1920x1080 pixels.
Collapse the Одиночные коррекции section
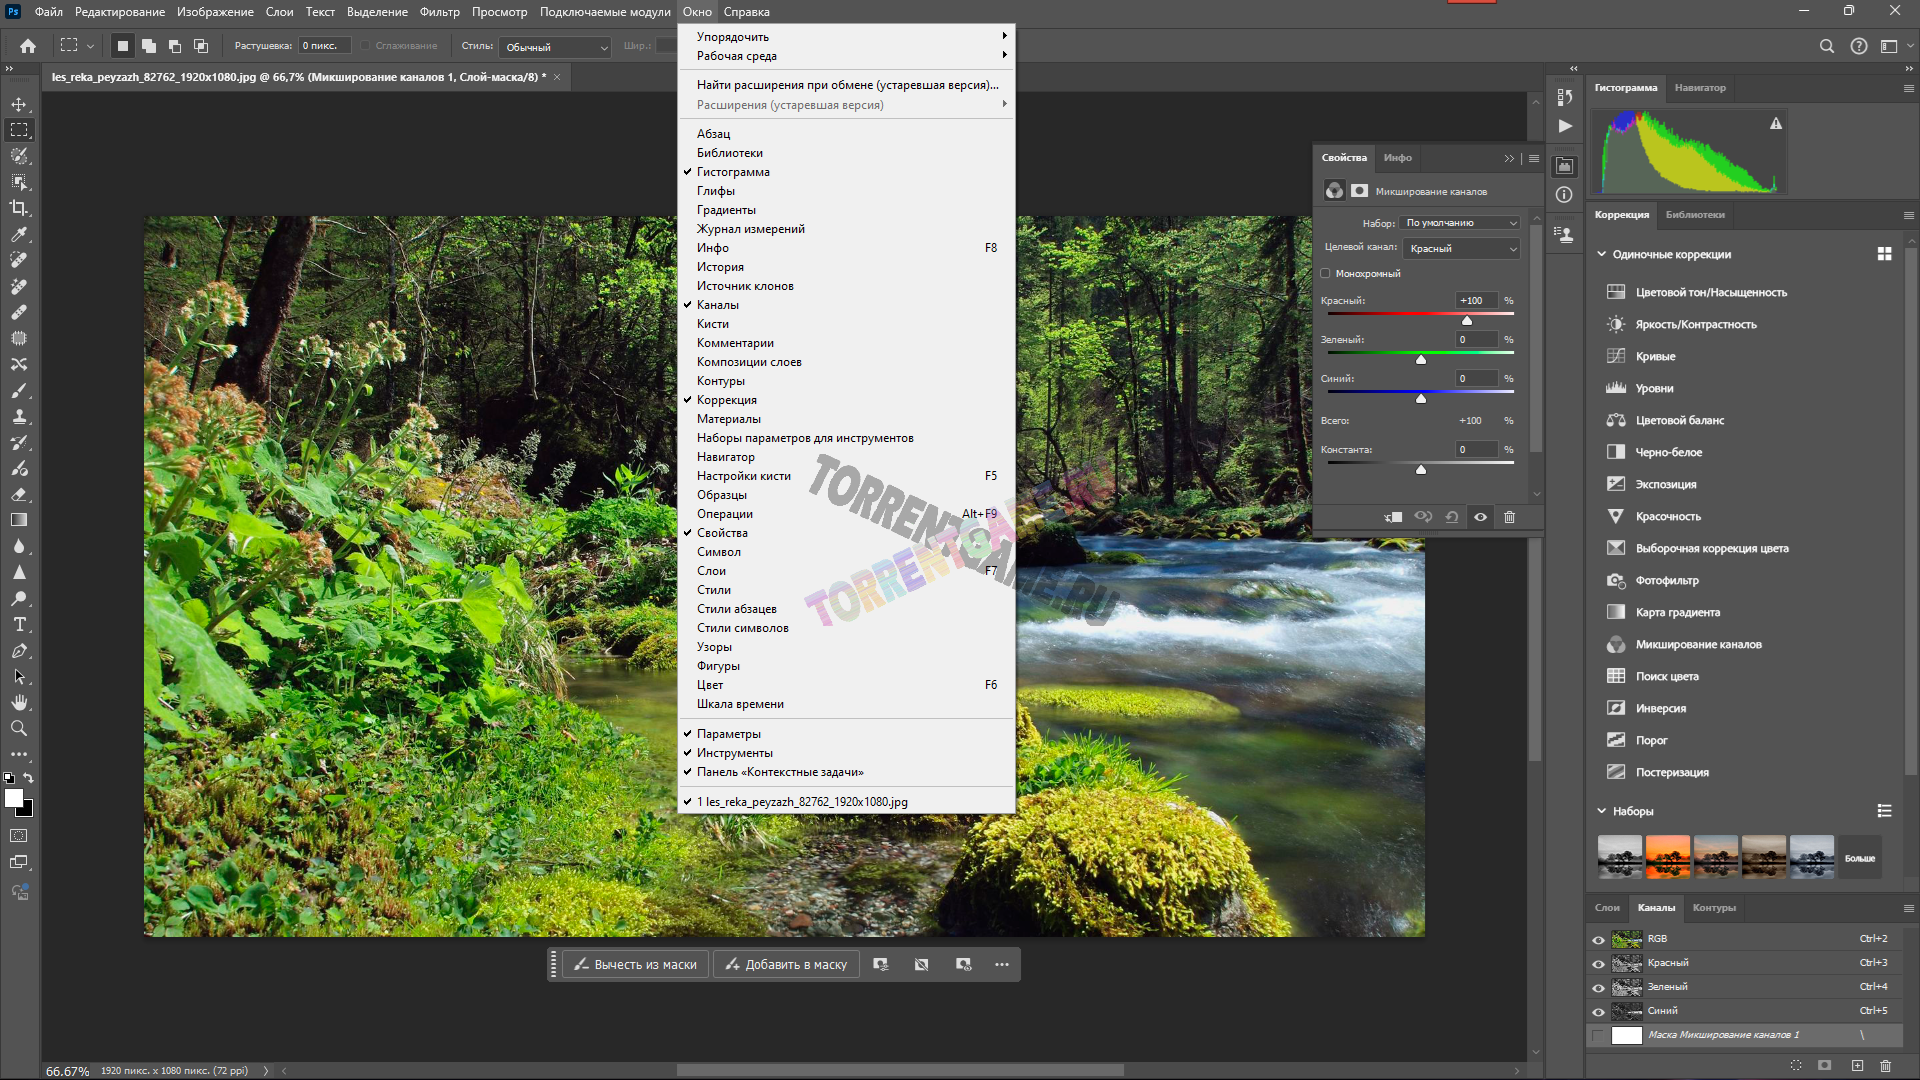coord(1602,254)
